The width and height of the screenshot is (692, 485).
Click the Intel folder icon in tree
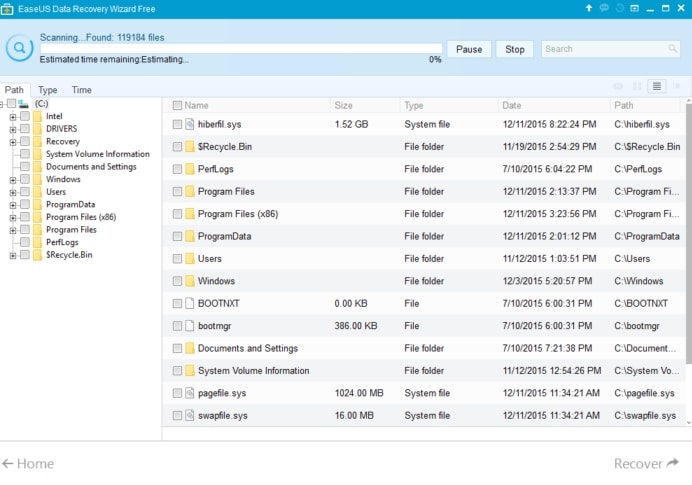pyautogui.click(x=38, y=116)
